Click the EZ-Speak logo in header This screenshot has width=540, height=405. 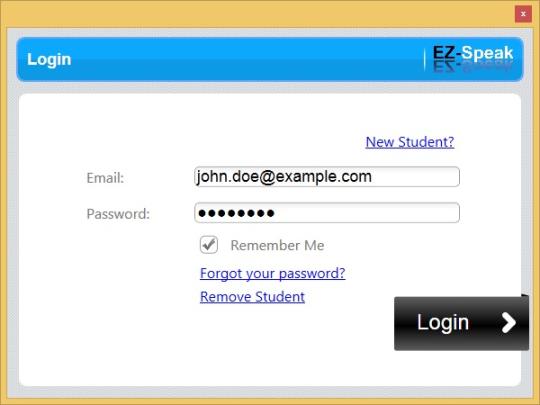tap(473, 58)
